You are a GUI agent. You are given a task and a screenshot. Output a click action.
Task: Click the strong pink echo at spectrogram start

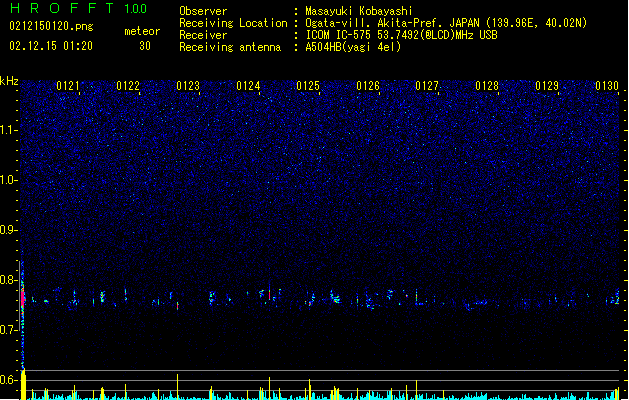point(23,299)
